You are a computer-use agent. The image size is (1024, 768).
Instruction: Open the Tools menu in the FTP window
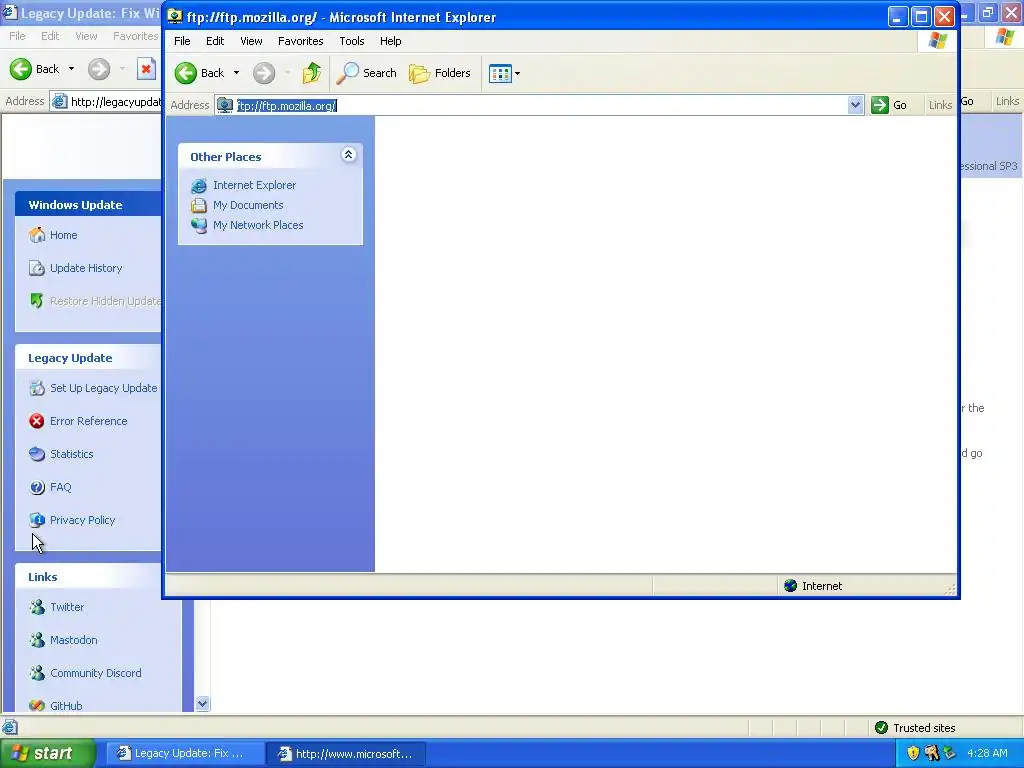click(351, 41)
